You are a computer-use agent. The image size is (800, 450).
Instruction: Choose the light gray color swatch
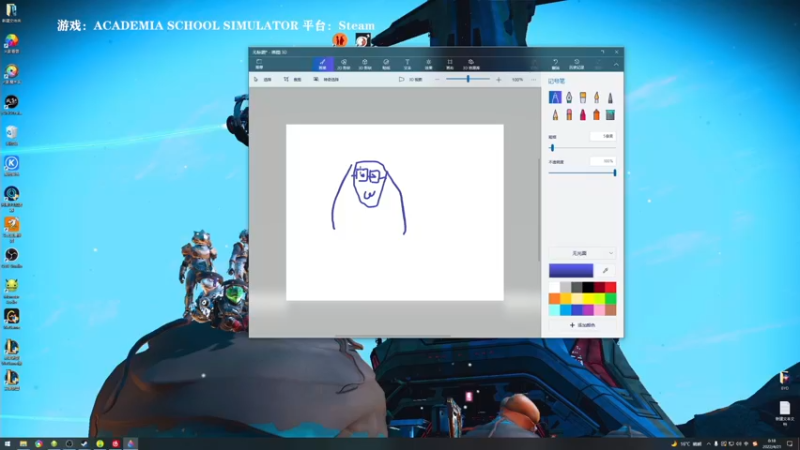pos(566,287)
